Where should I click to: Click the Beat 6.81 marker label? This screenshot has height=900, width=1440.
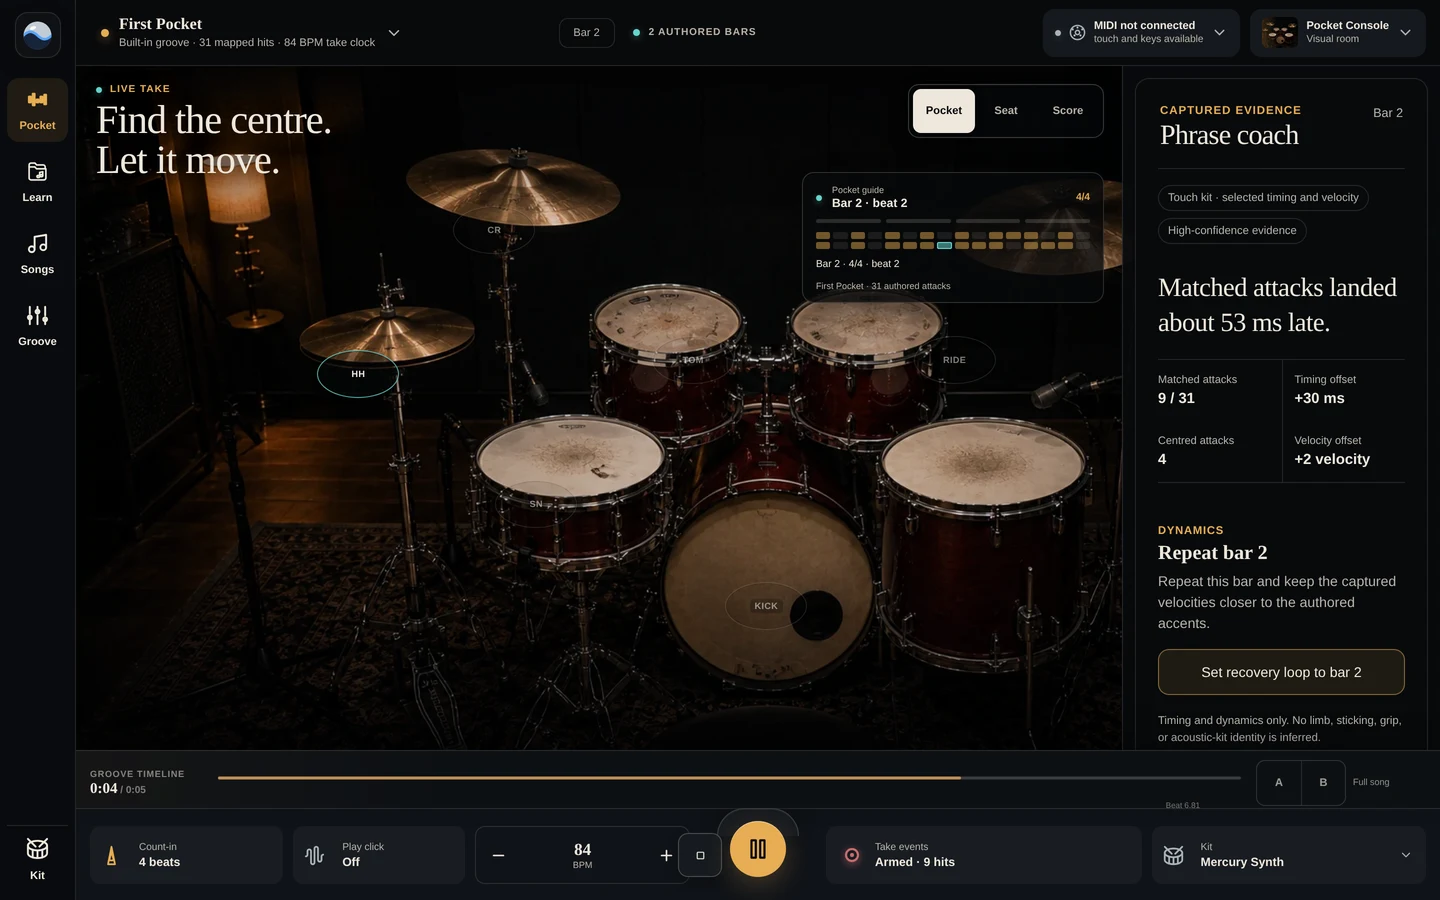point(1182,805)
